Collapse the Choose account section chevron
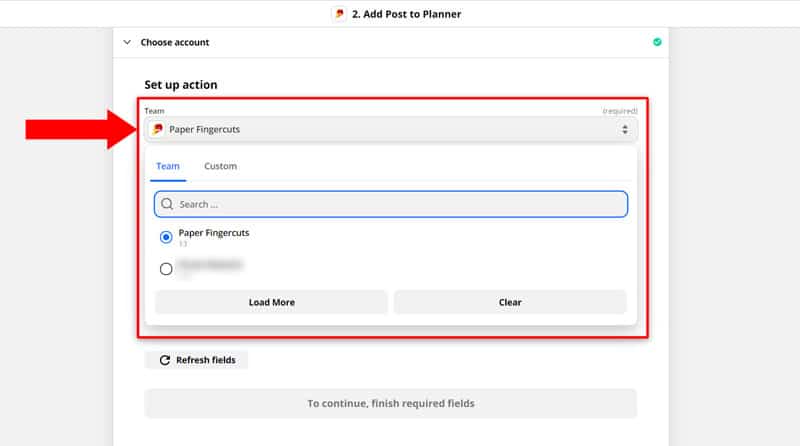 point(127,42)
